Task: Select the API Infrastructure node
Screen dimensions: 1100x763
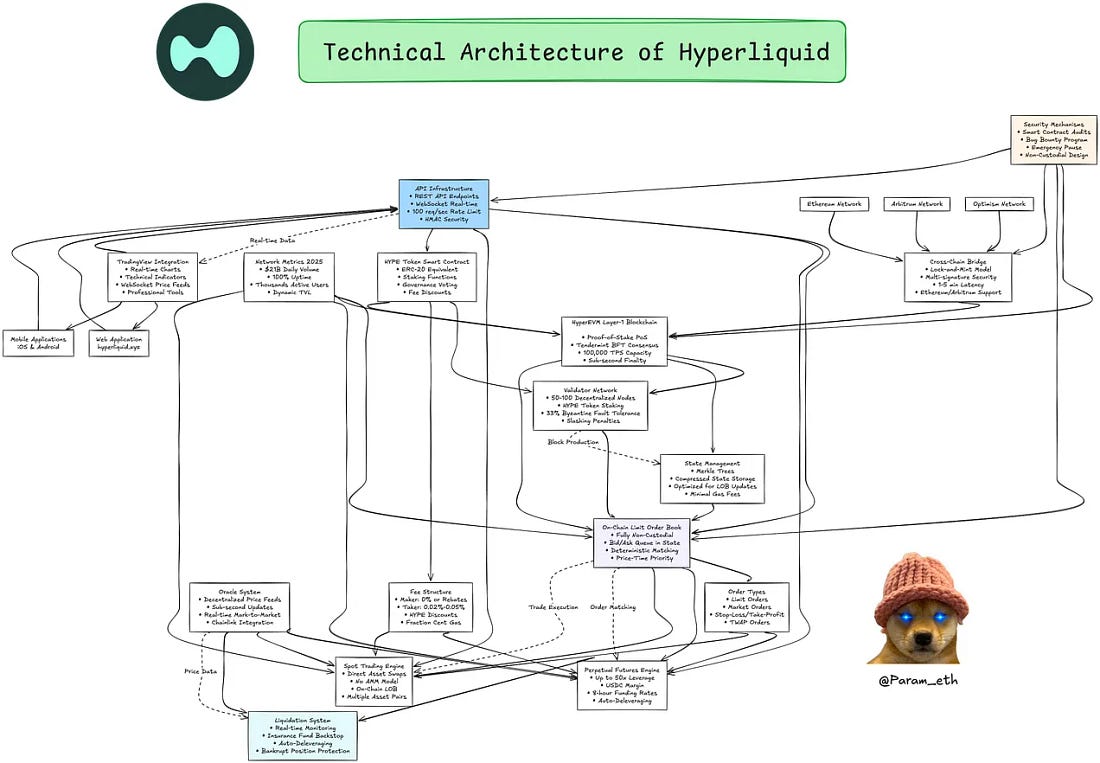Action: coord(444,203)
